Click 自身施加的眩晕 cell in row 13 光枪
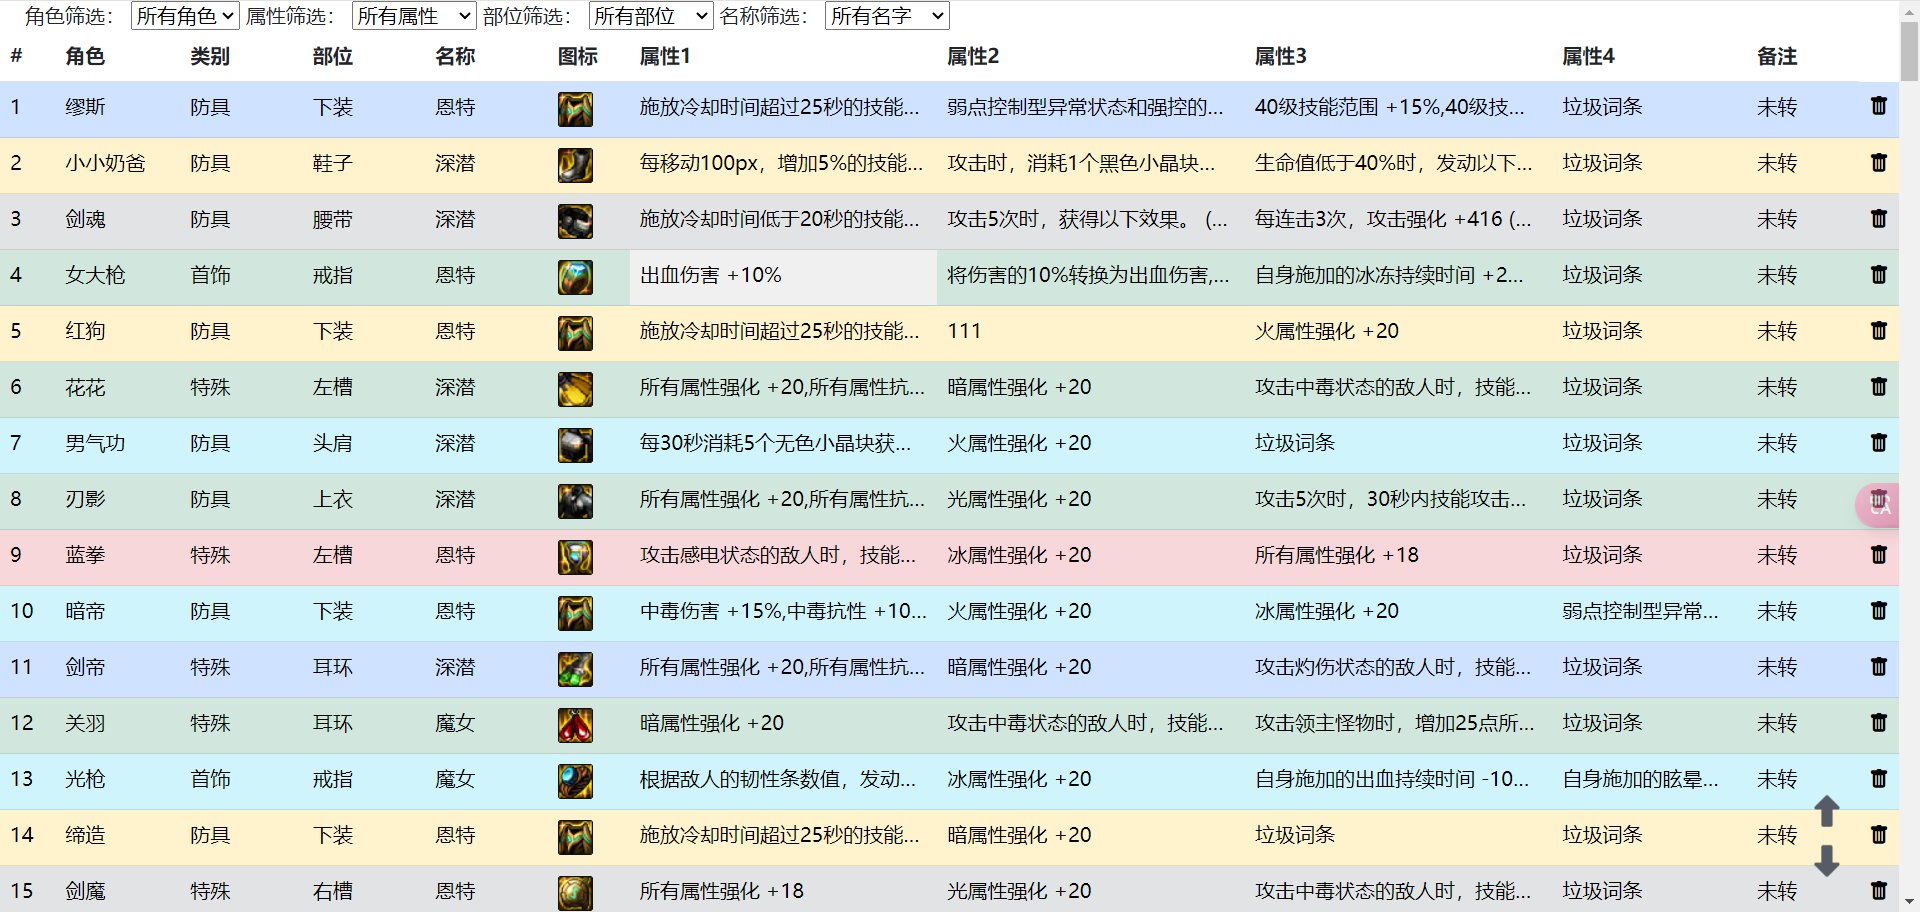This screenshot has height=912, width=1920. [x=1649, y=781]
